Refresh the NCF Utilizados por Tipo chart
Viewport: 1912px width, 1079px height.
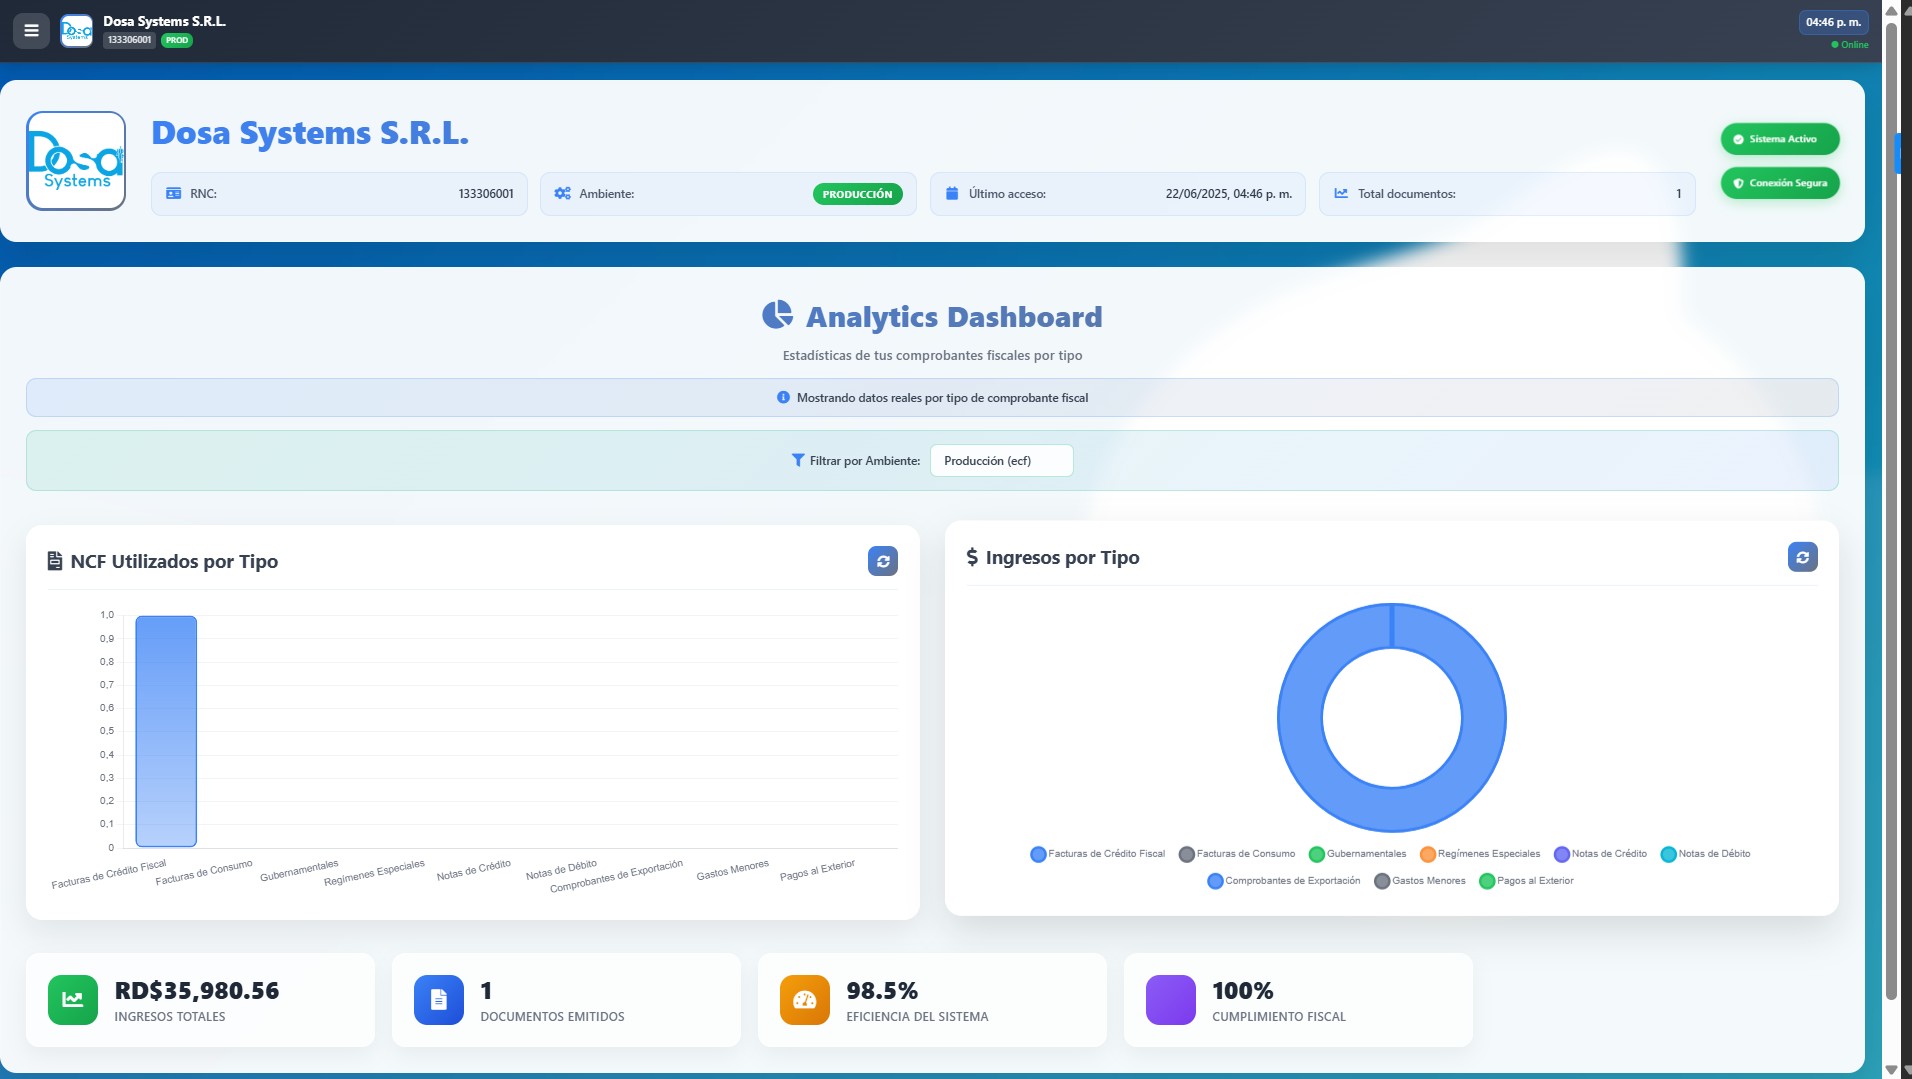coord(882,561)
